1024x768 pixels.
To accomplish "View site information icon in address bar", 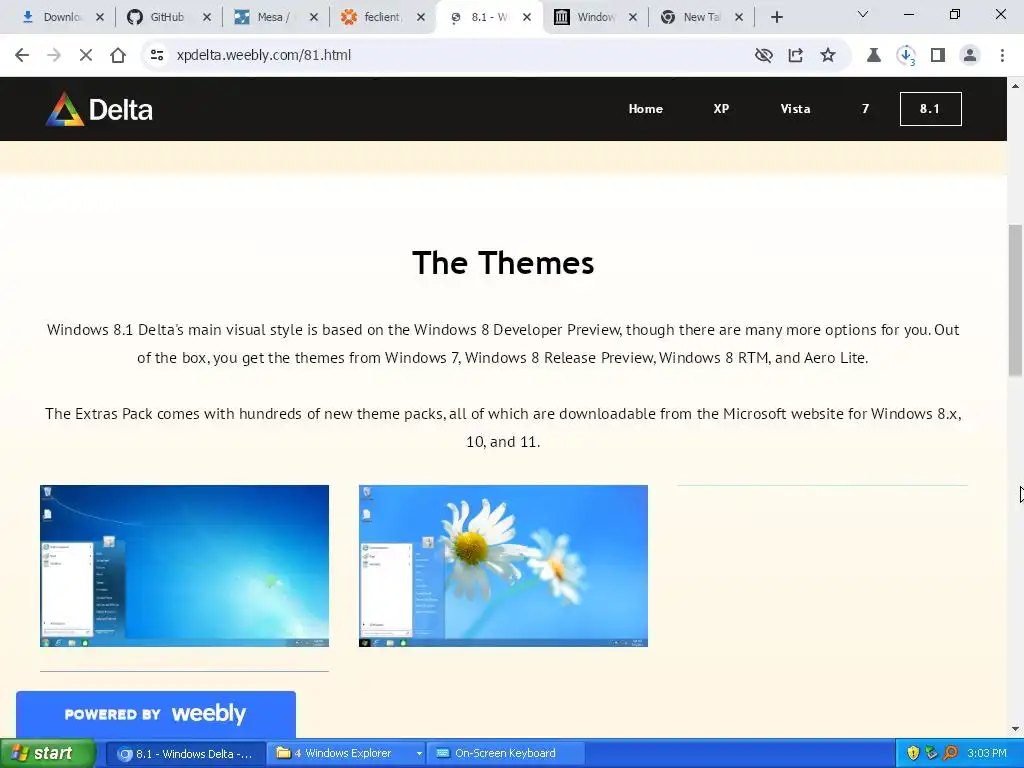I will pyautogui.click(x=157, y=55).
